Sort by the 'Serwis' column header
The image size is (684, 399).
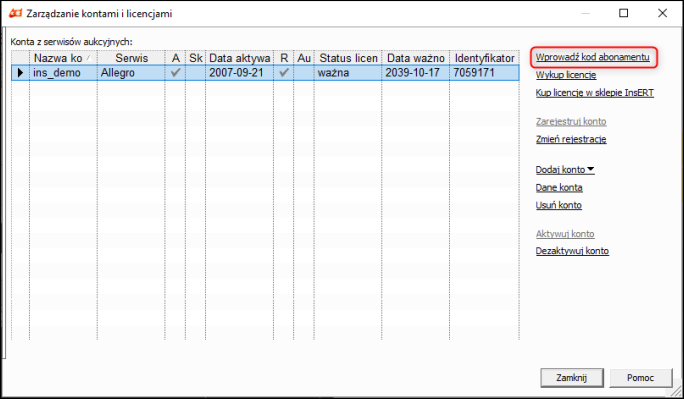pyautogui.click(x=131, y=58)
